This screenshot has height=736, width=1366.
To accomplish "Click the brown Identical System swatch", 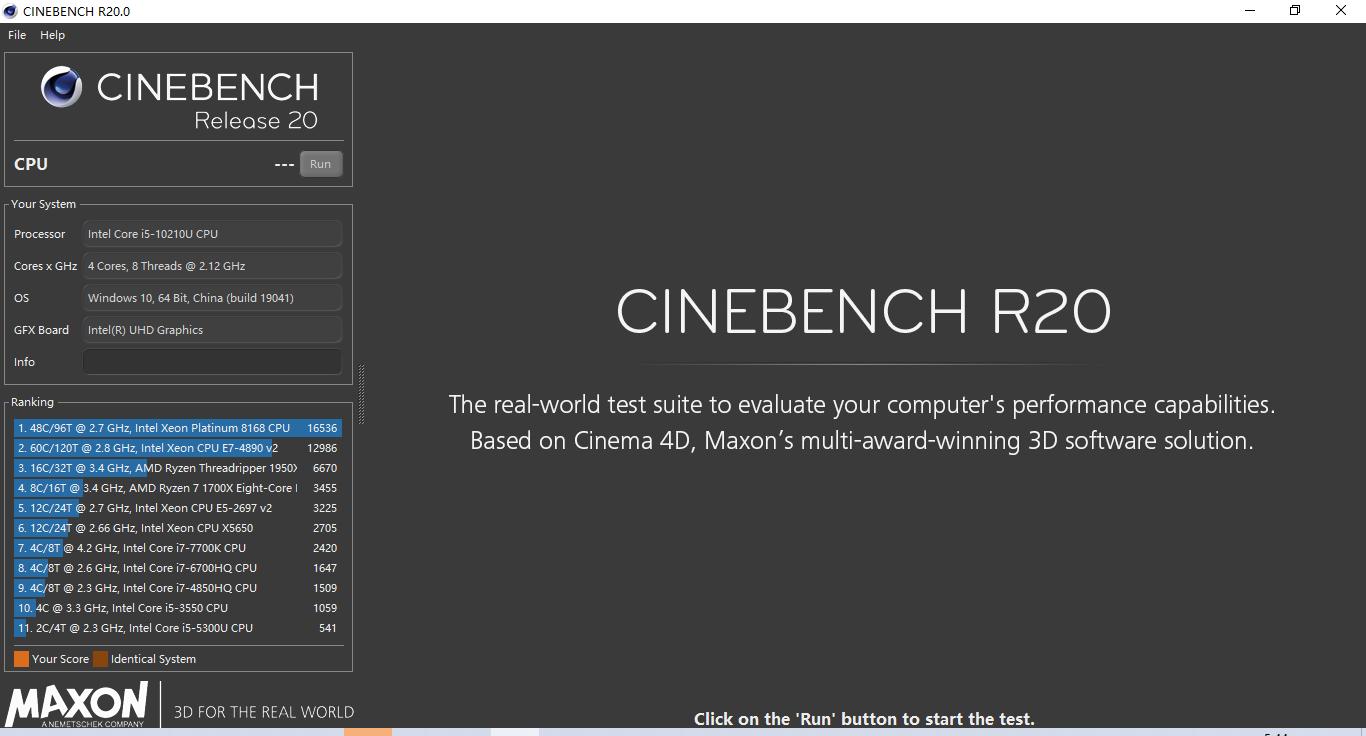I will point(100,659).
